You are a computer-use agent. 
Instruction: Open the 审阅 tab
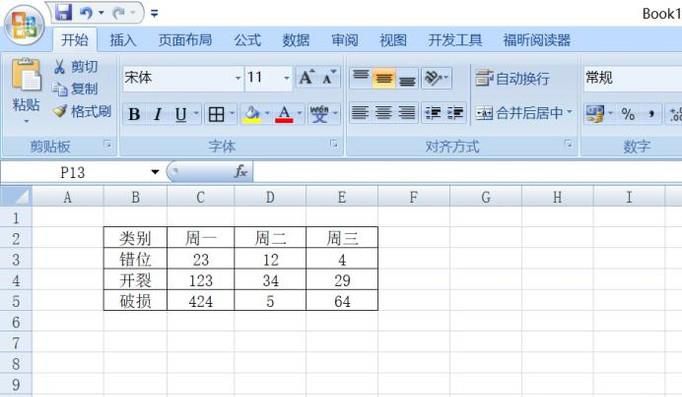tap(344, 40)
